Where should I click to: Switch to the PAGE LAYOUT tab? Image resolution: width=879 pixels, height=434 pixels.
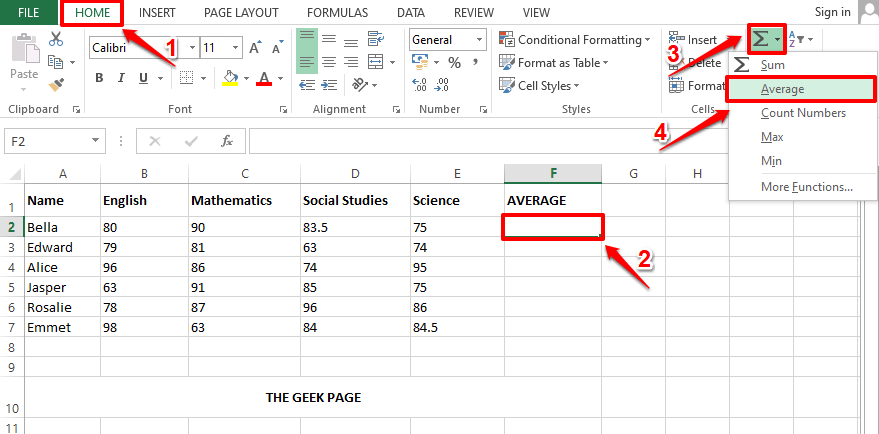click(241, 12)
